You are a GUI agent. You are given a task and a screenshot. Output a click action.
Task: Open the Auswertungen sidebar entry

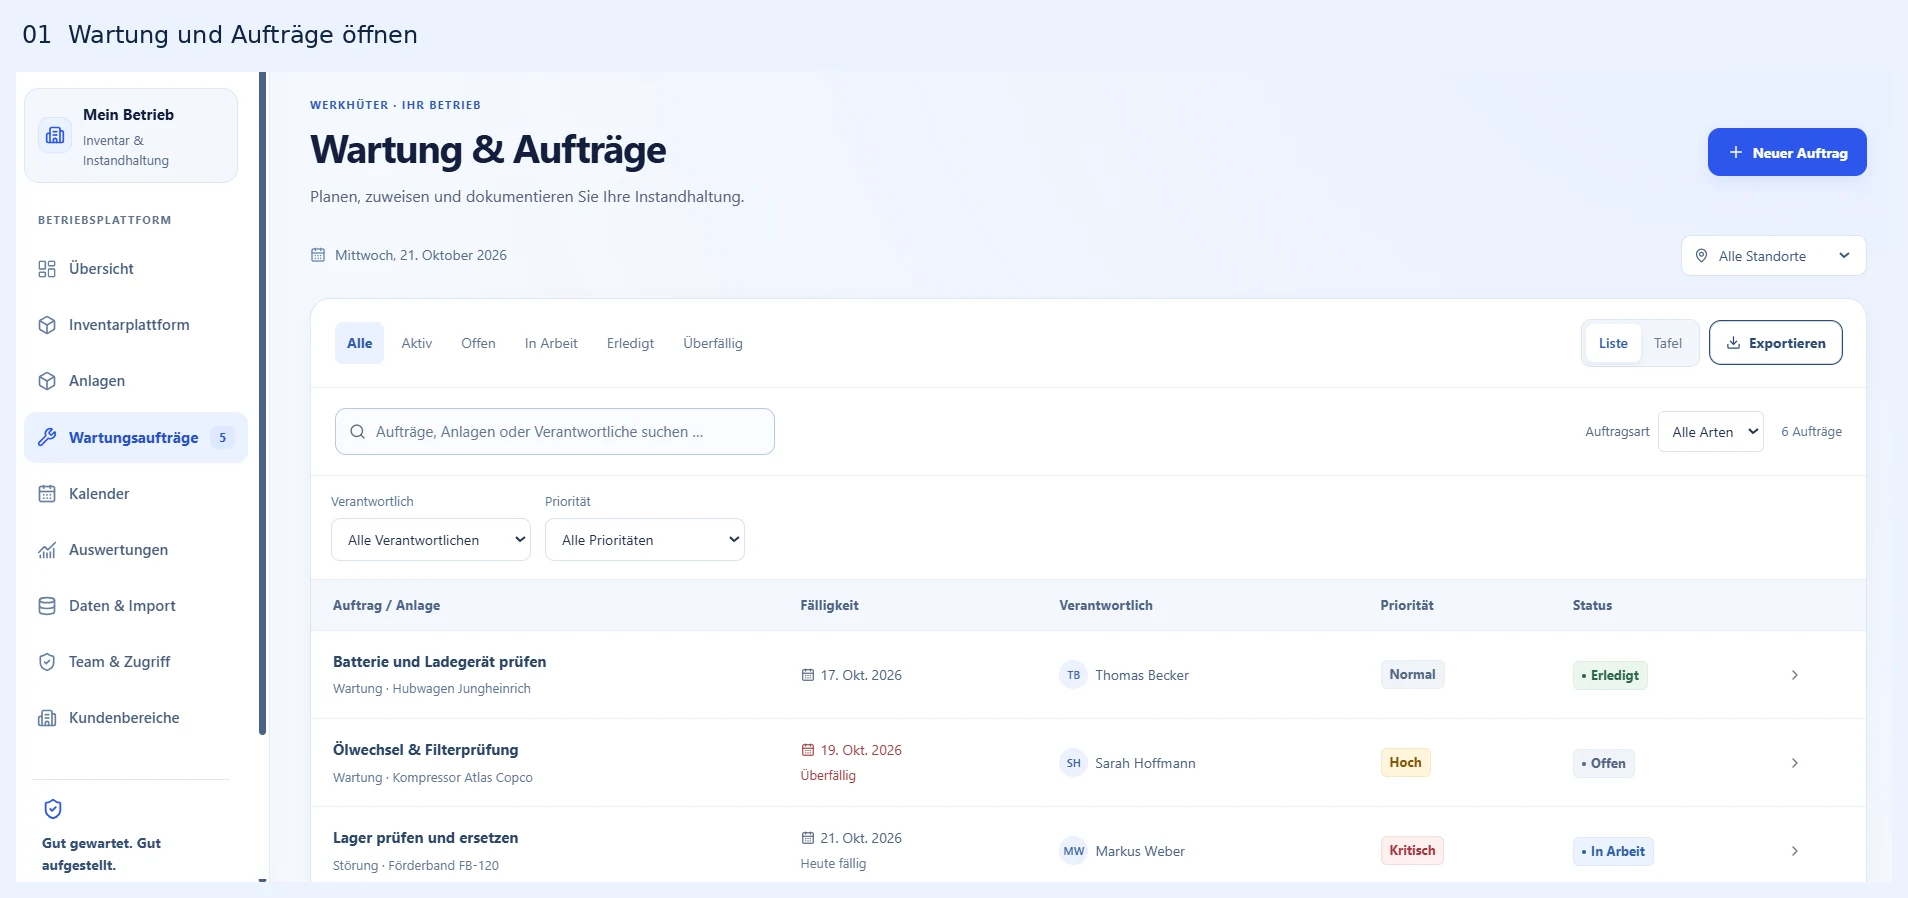click(x=136, y=550)
